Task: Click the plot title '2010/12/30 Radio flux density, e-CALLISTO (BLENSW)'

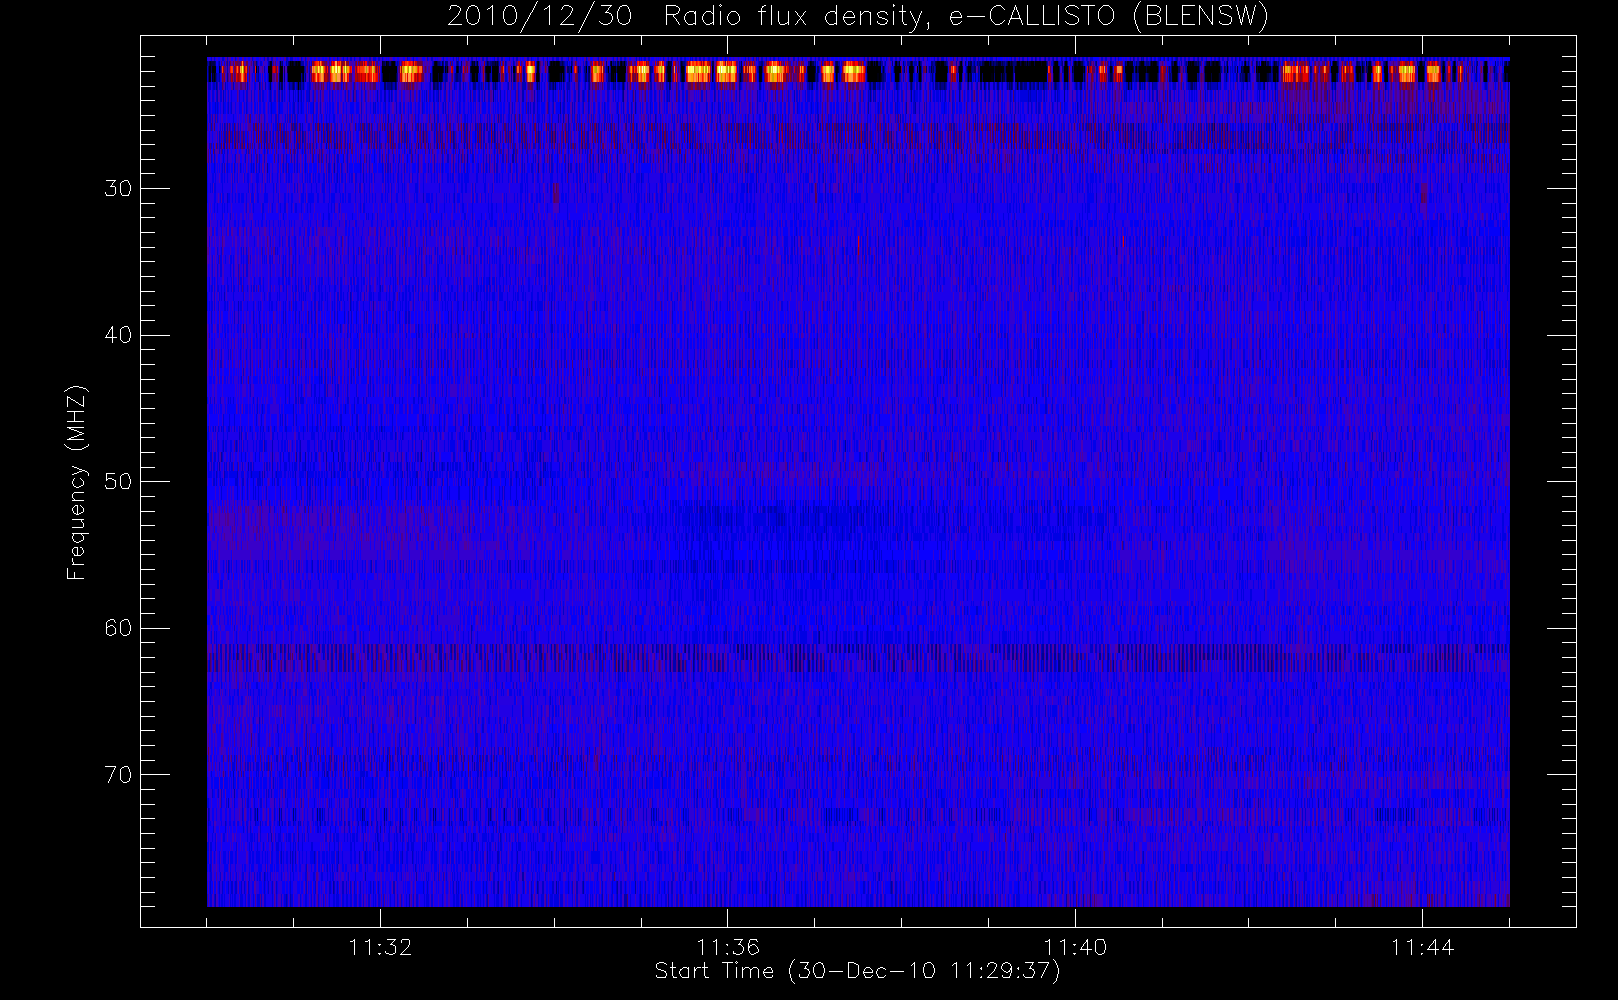Action: tap(858, 17)
